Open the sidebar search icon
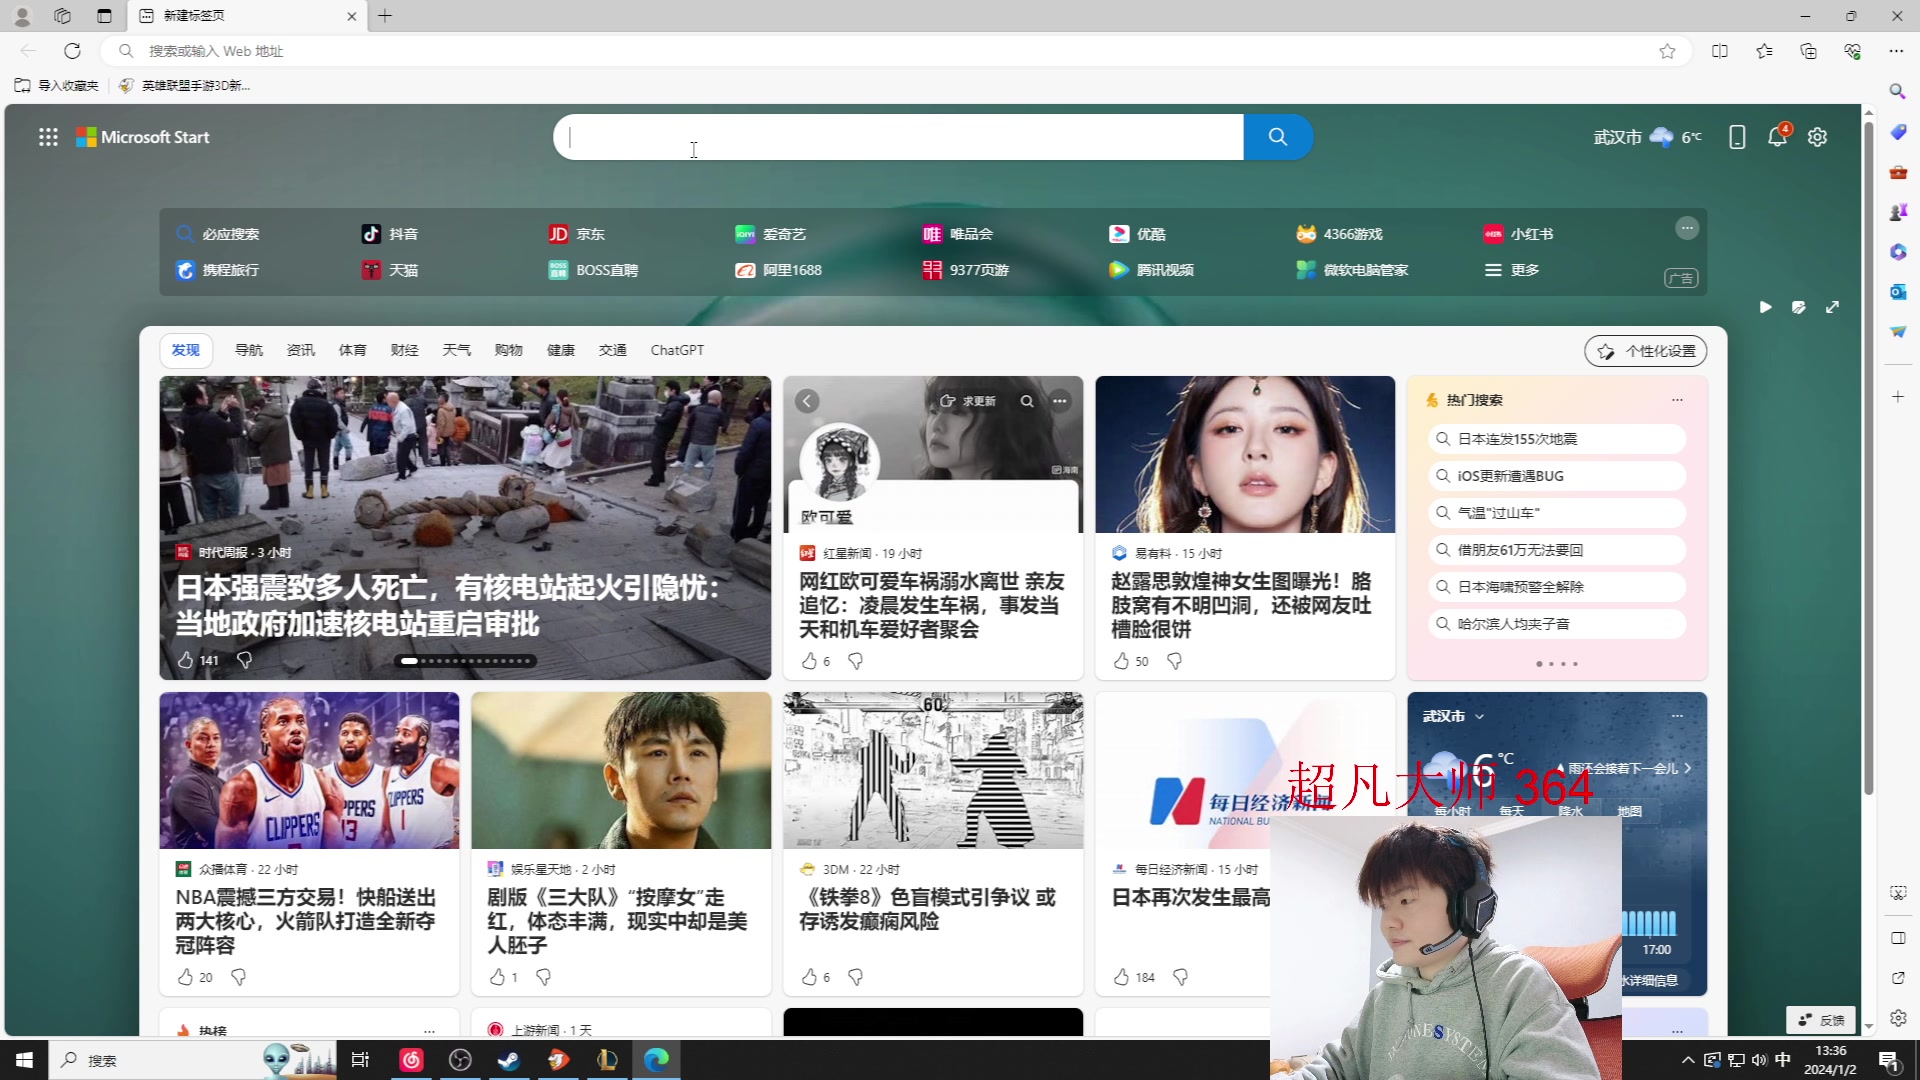The width and height of the screenshot is (1920, 1080). [1898, 92]
